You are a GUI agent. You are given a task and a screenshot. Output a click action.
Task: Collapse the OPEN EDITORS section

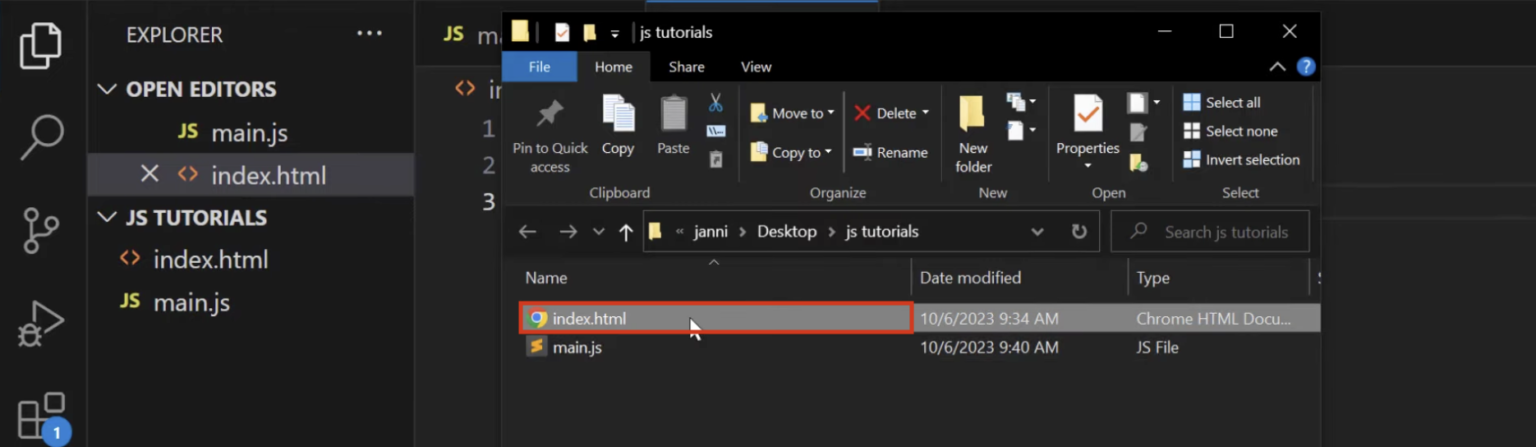click(x=107, y=89)
